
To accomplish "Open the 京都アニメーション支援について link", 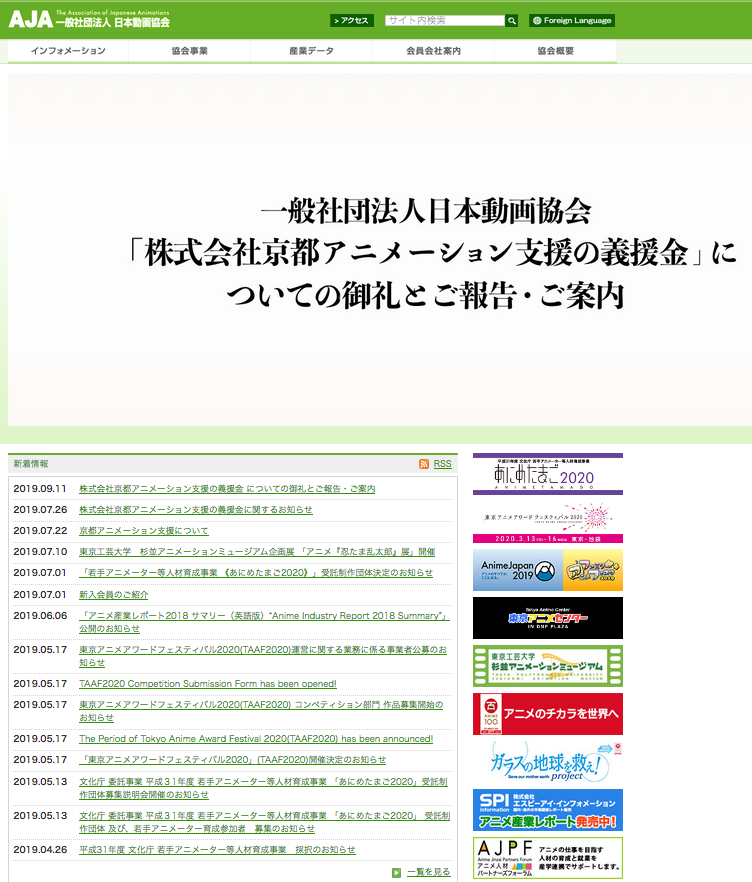I will 144,531.
